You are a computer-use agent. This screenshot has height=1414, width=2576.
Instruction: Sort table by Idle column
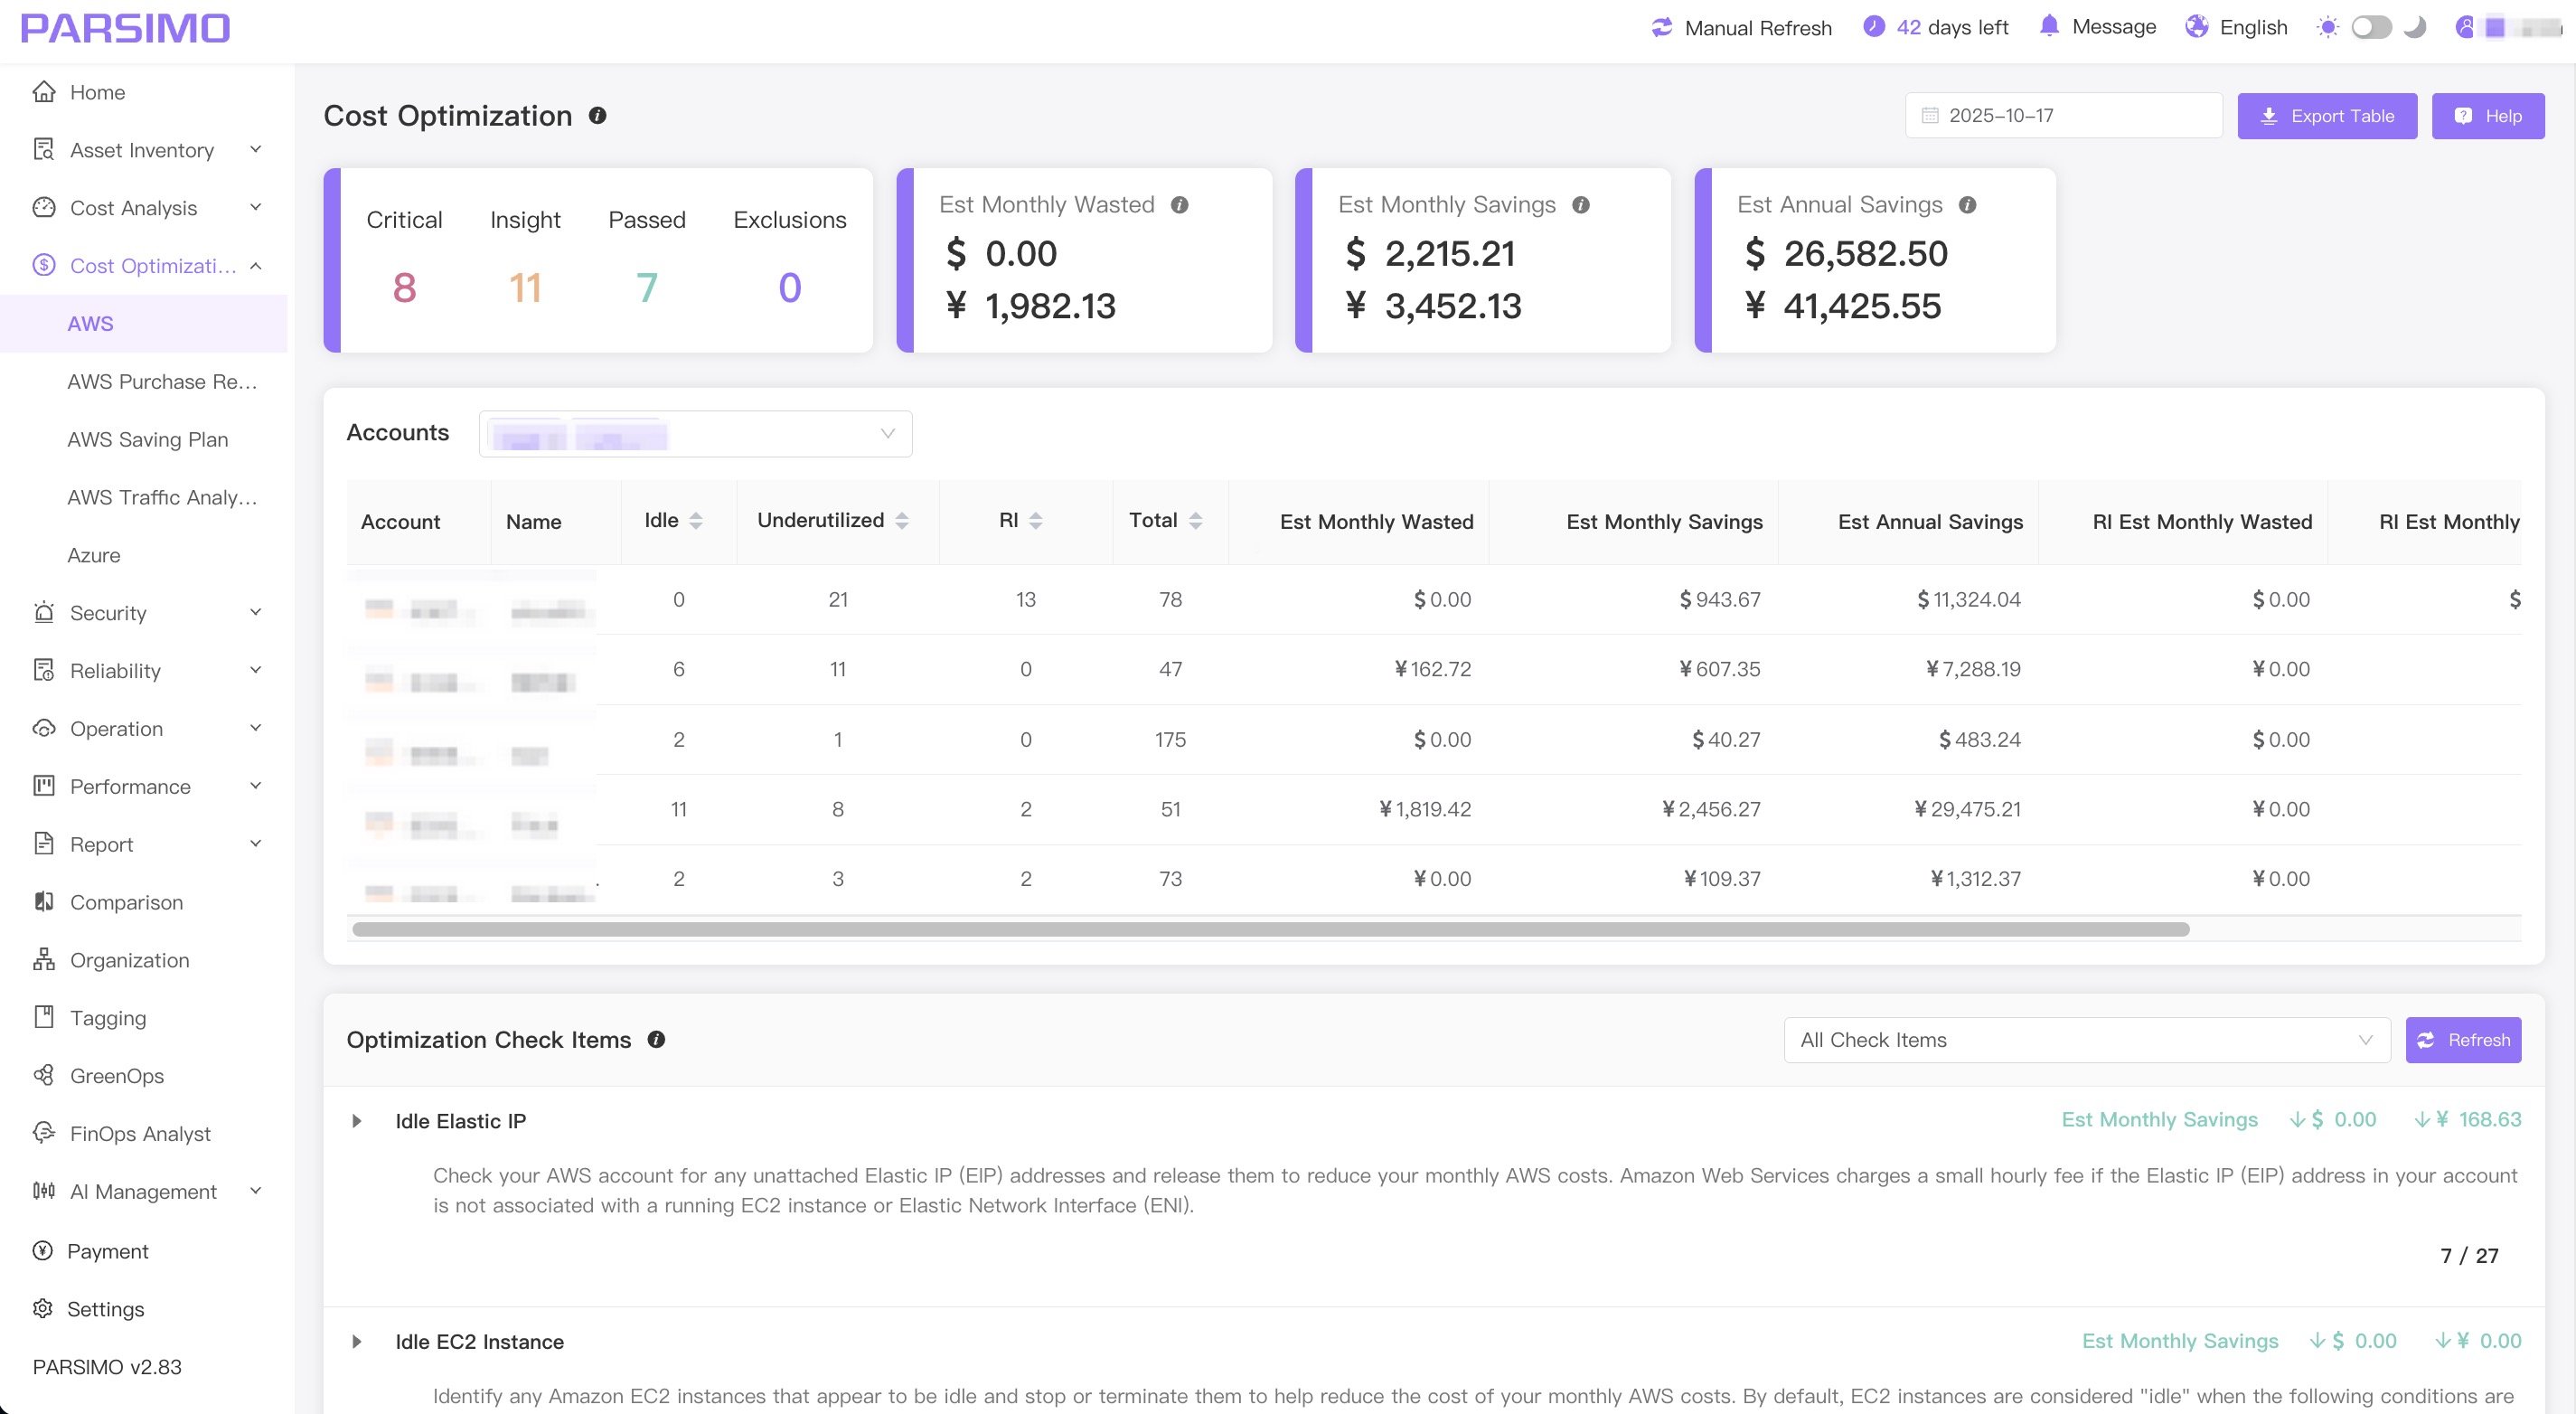click(696, 520)
